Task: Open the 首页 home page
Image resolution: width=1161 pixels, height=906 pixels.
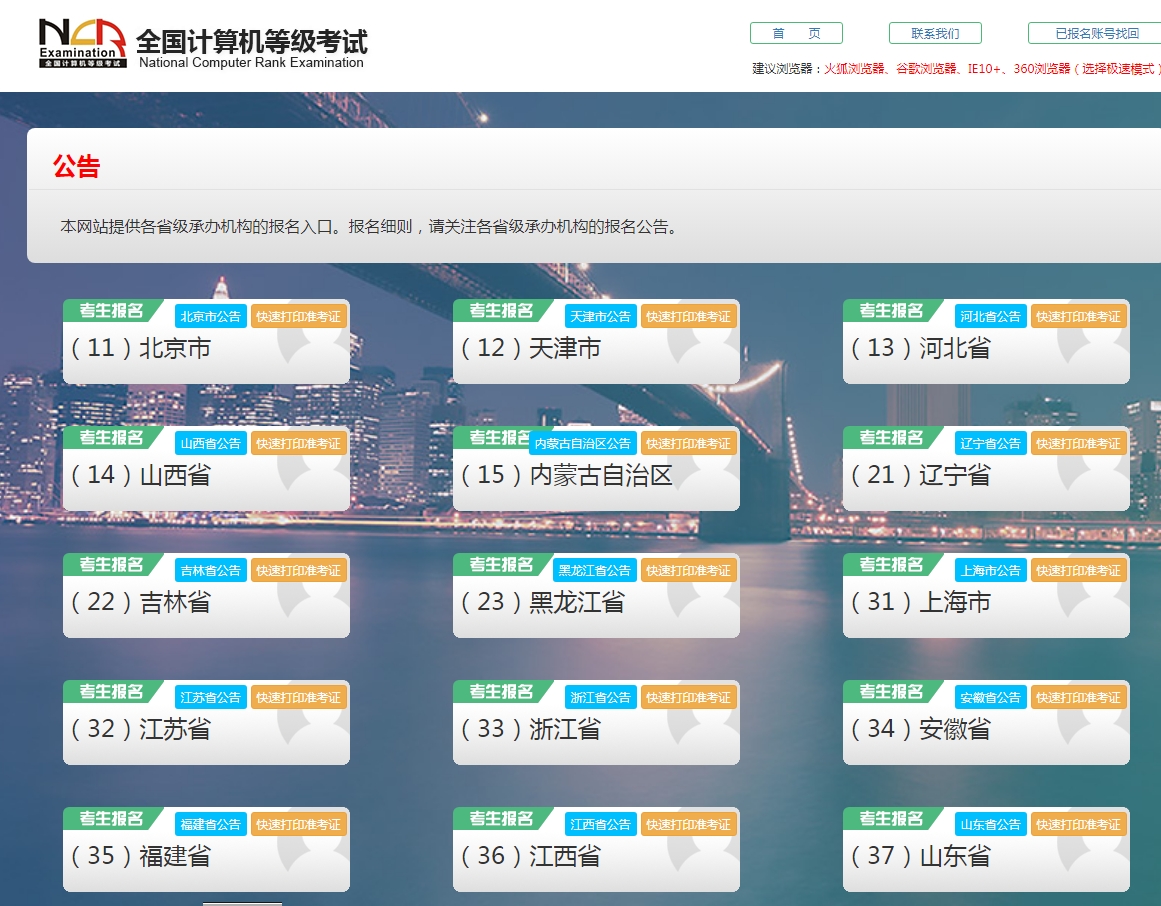Action: [x=796, y=32]
